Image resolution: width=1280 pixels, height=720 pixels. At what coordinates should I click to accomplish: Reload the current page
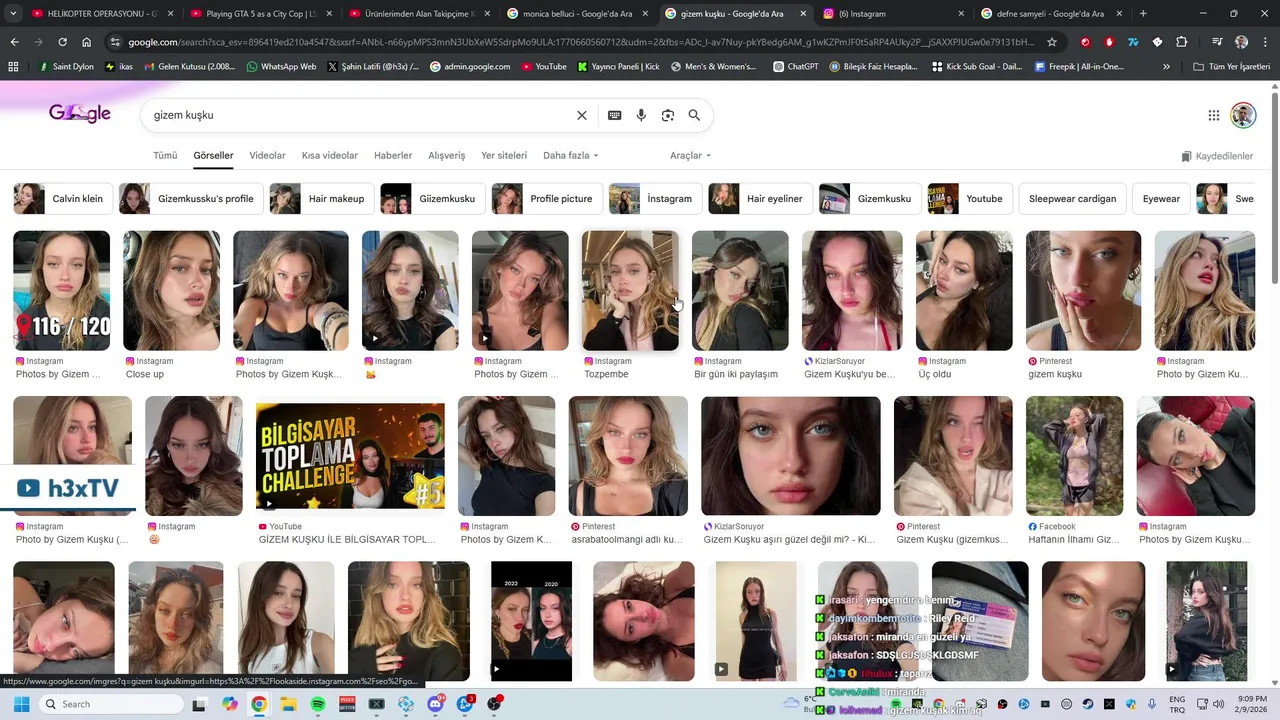[x=62, y=42]
